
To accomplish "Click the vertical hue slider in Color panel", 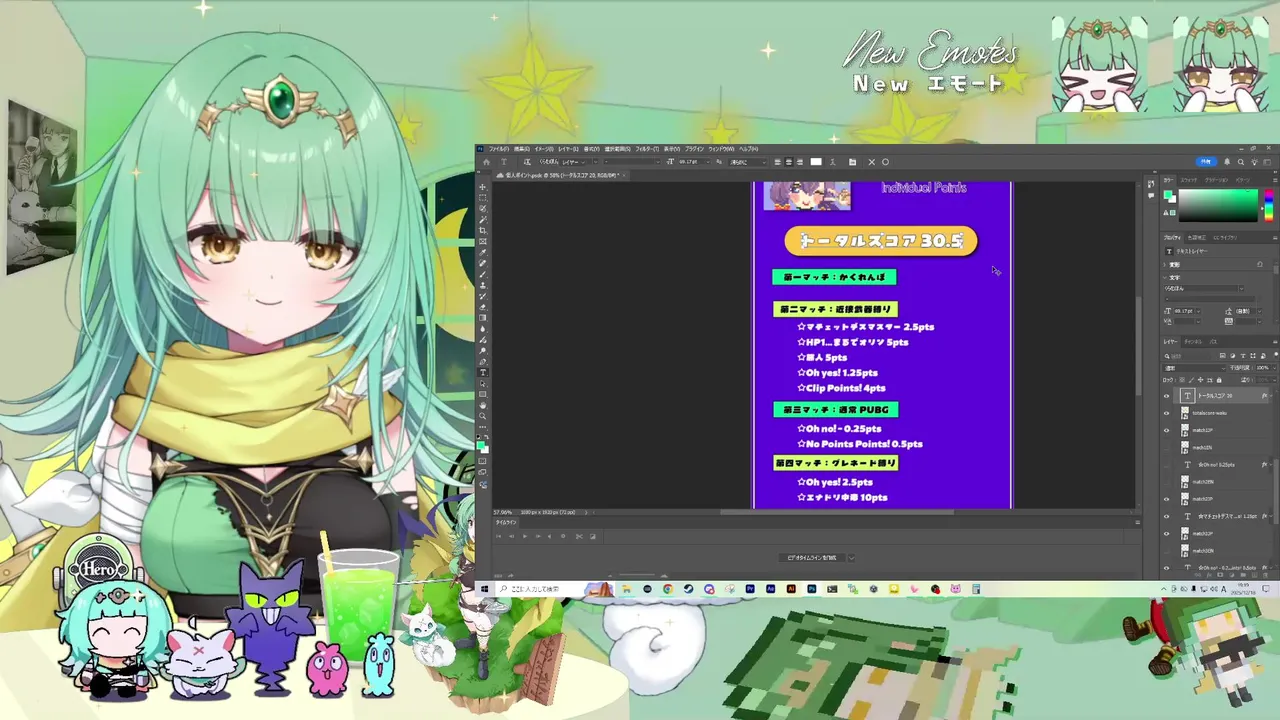I will (x=1269, y=205).
